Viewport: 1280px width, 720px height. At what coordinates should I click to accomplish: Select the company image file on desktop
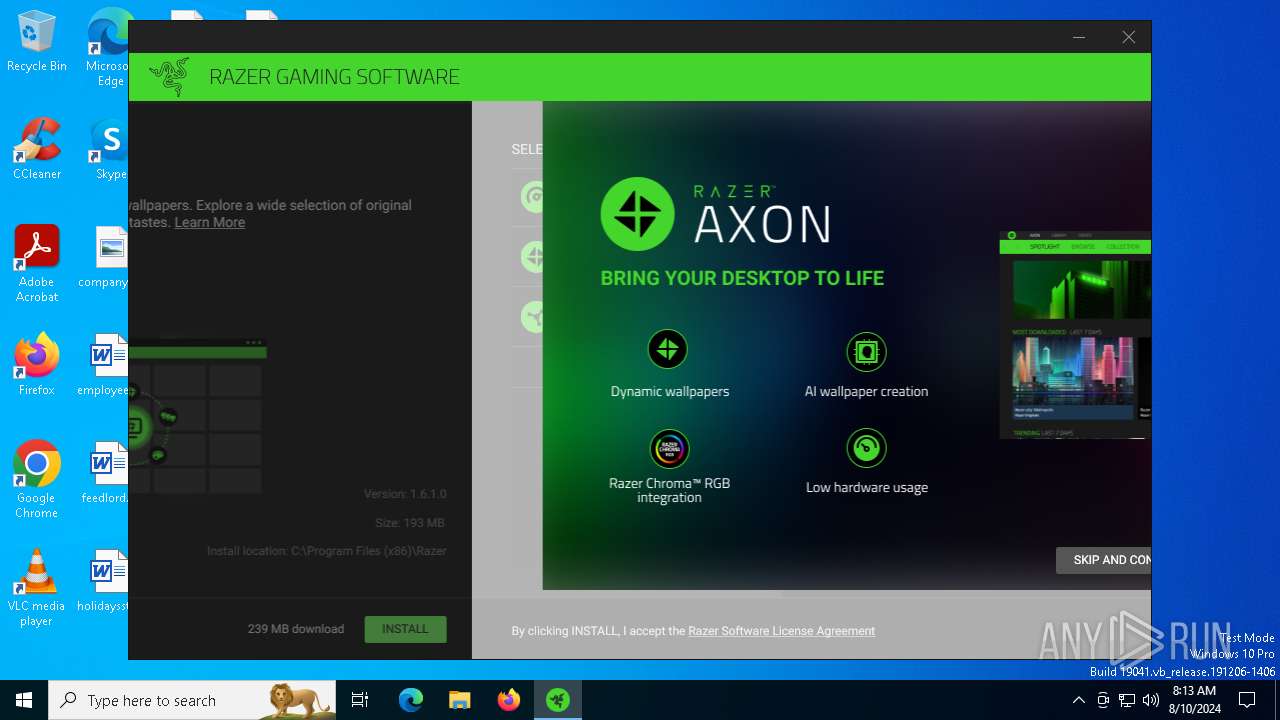pyautogui.click(x=105, y=257)
